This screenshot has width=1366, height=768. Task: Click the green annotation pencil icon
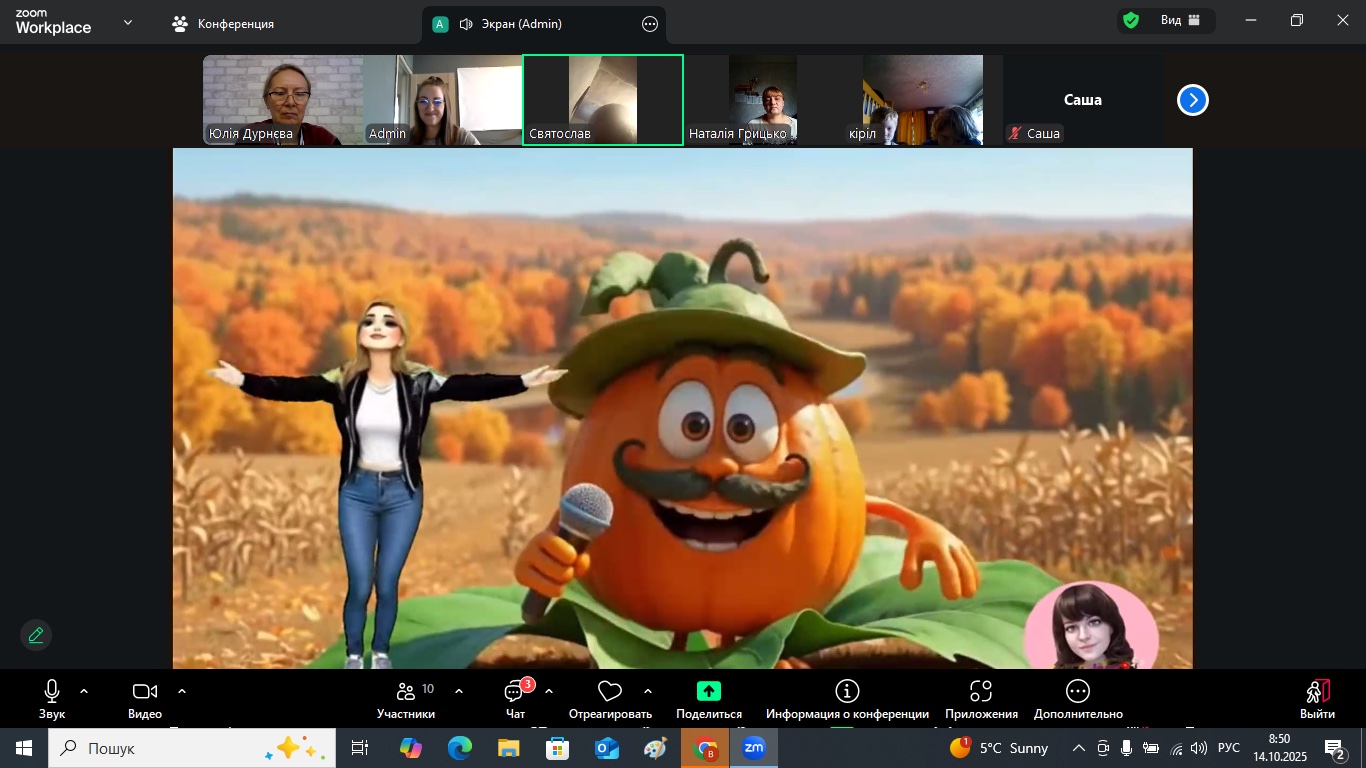tap(36, 635)
